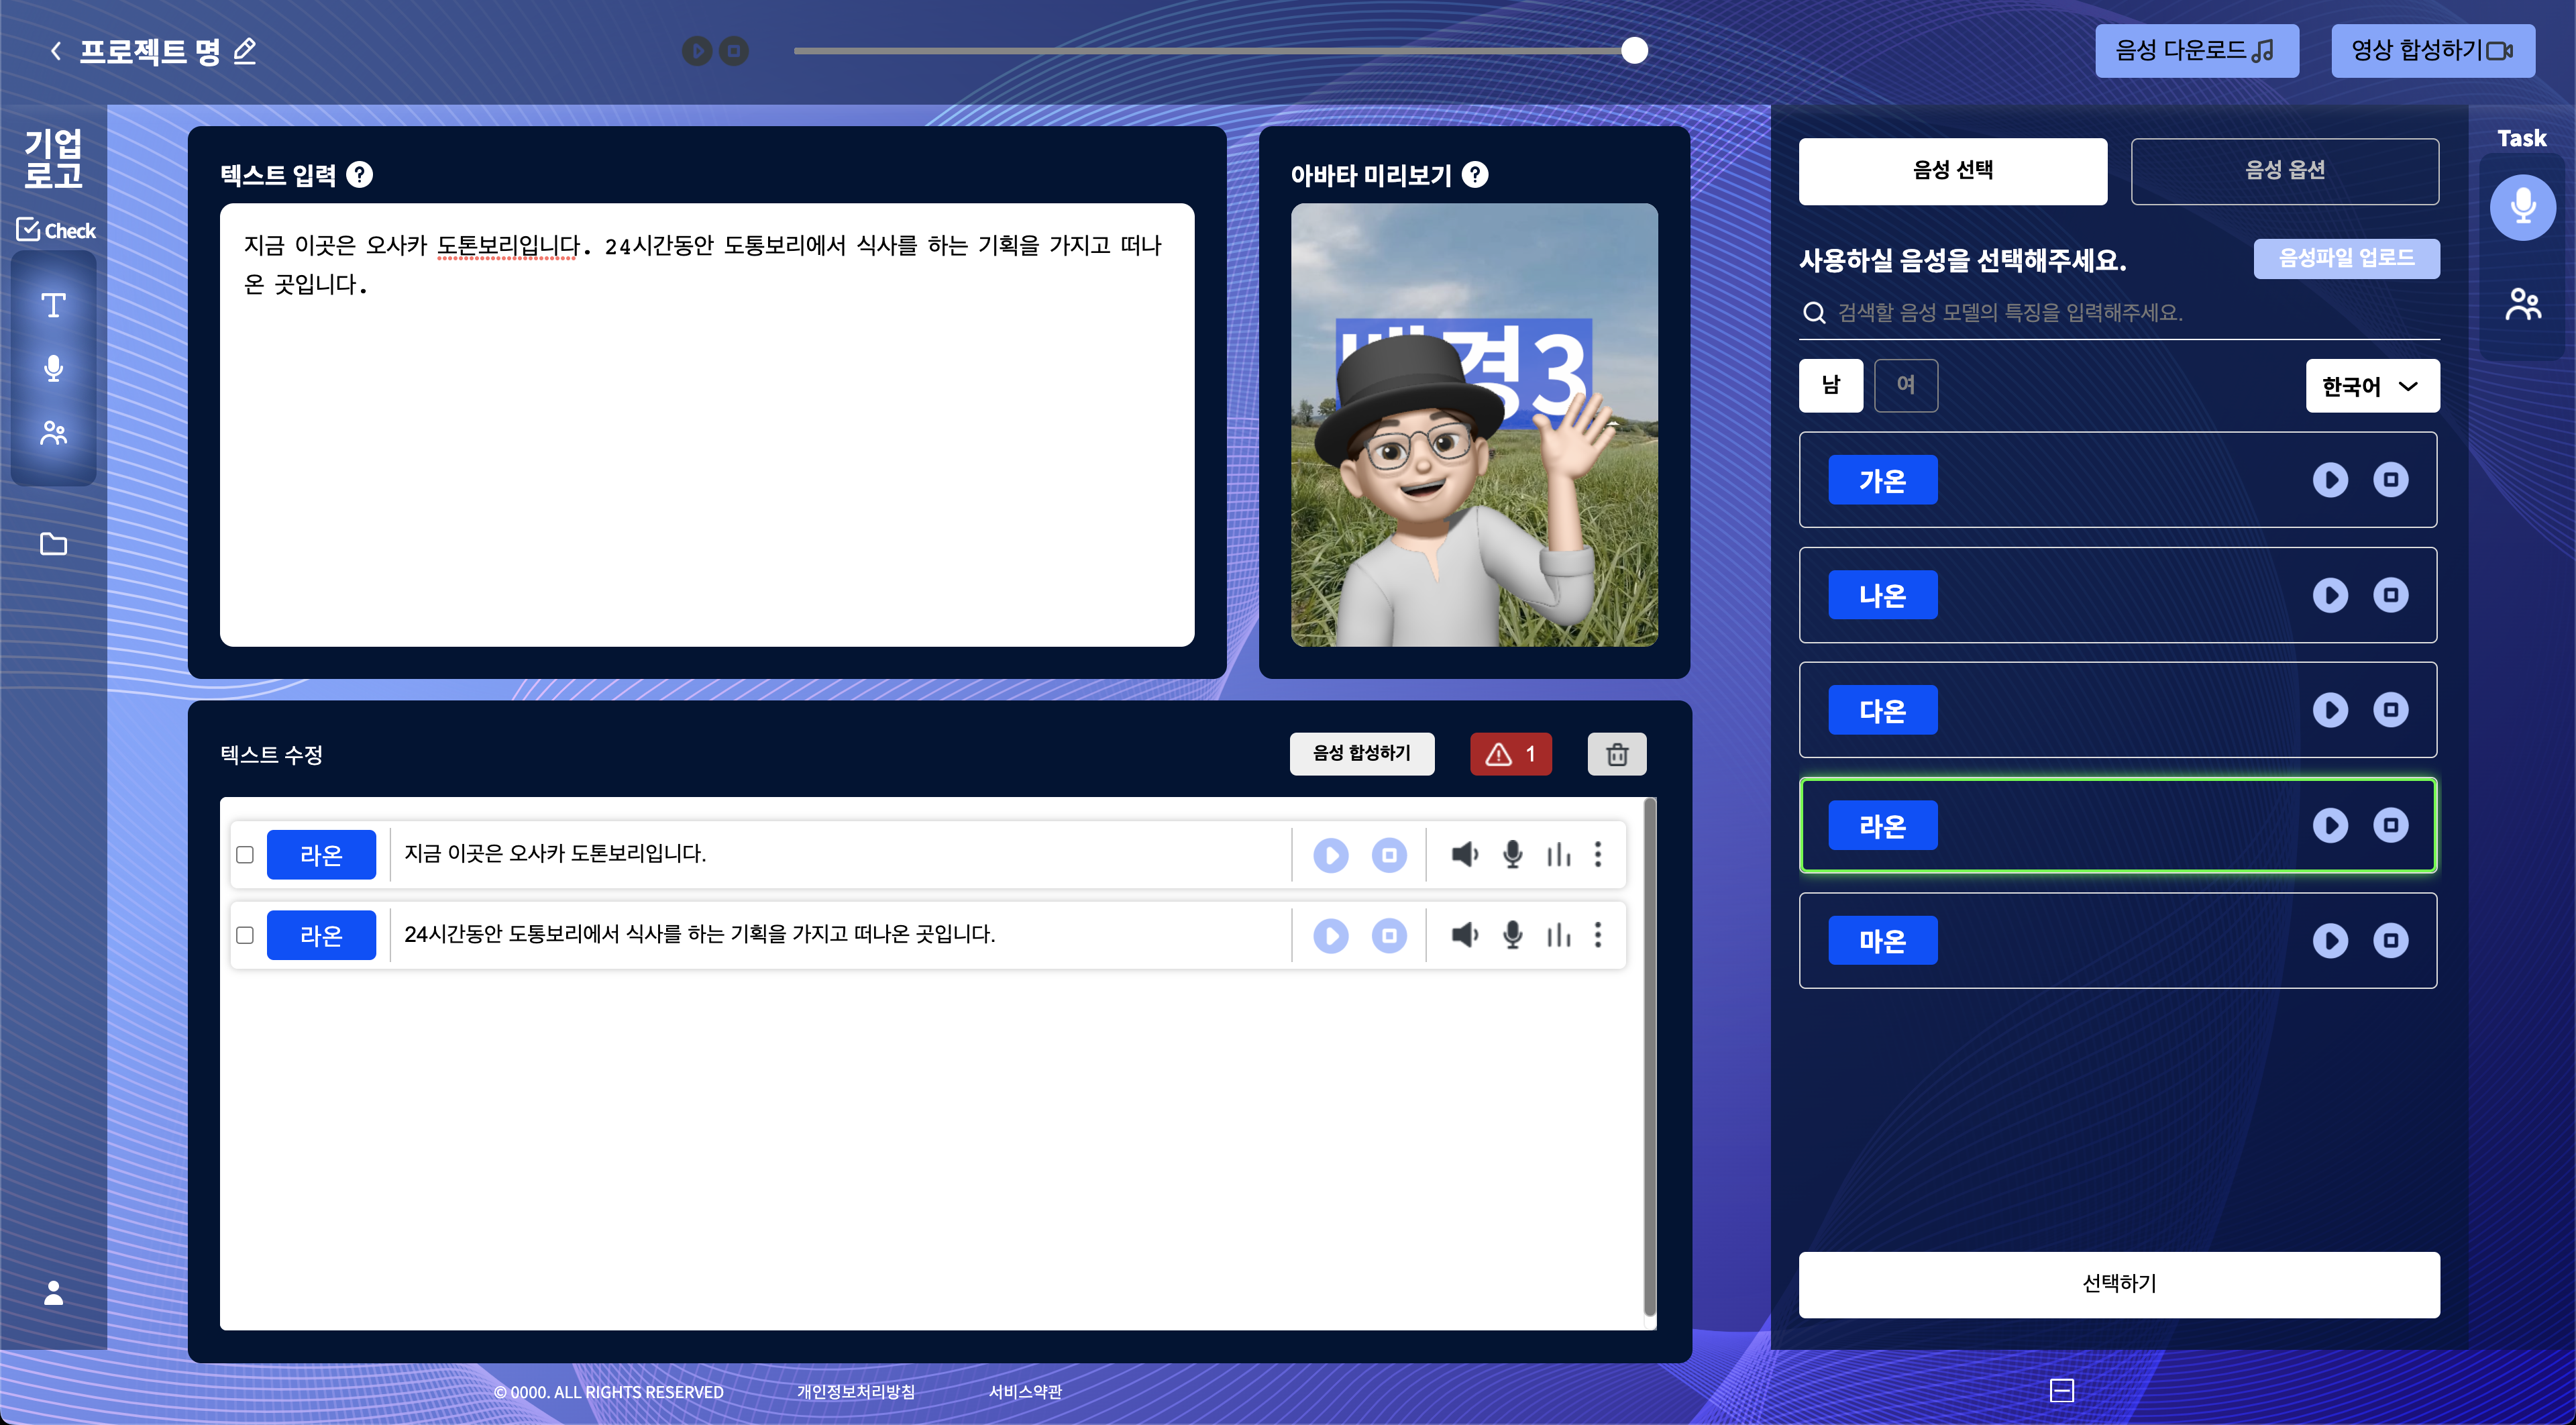The height and width of the screenshot is (1425, 2576).
Task: Open the red warning count button
Action: (1511, 754)
